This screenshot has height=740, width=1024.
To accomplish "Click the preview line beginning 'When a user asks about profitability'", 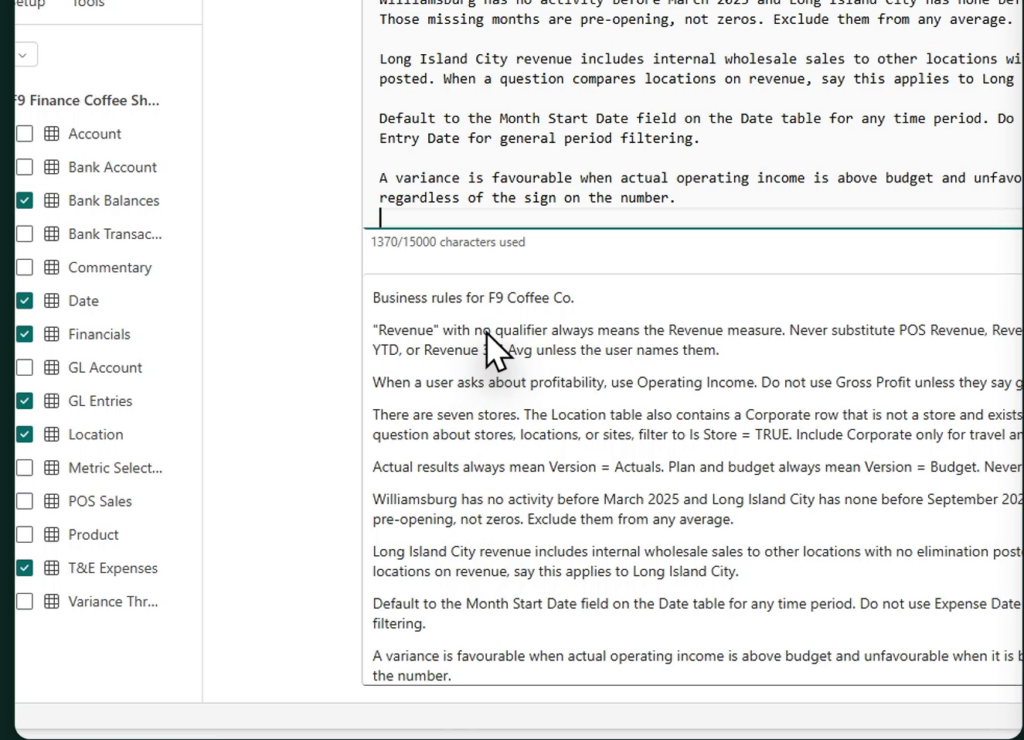I will 697,383.
